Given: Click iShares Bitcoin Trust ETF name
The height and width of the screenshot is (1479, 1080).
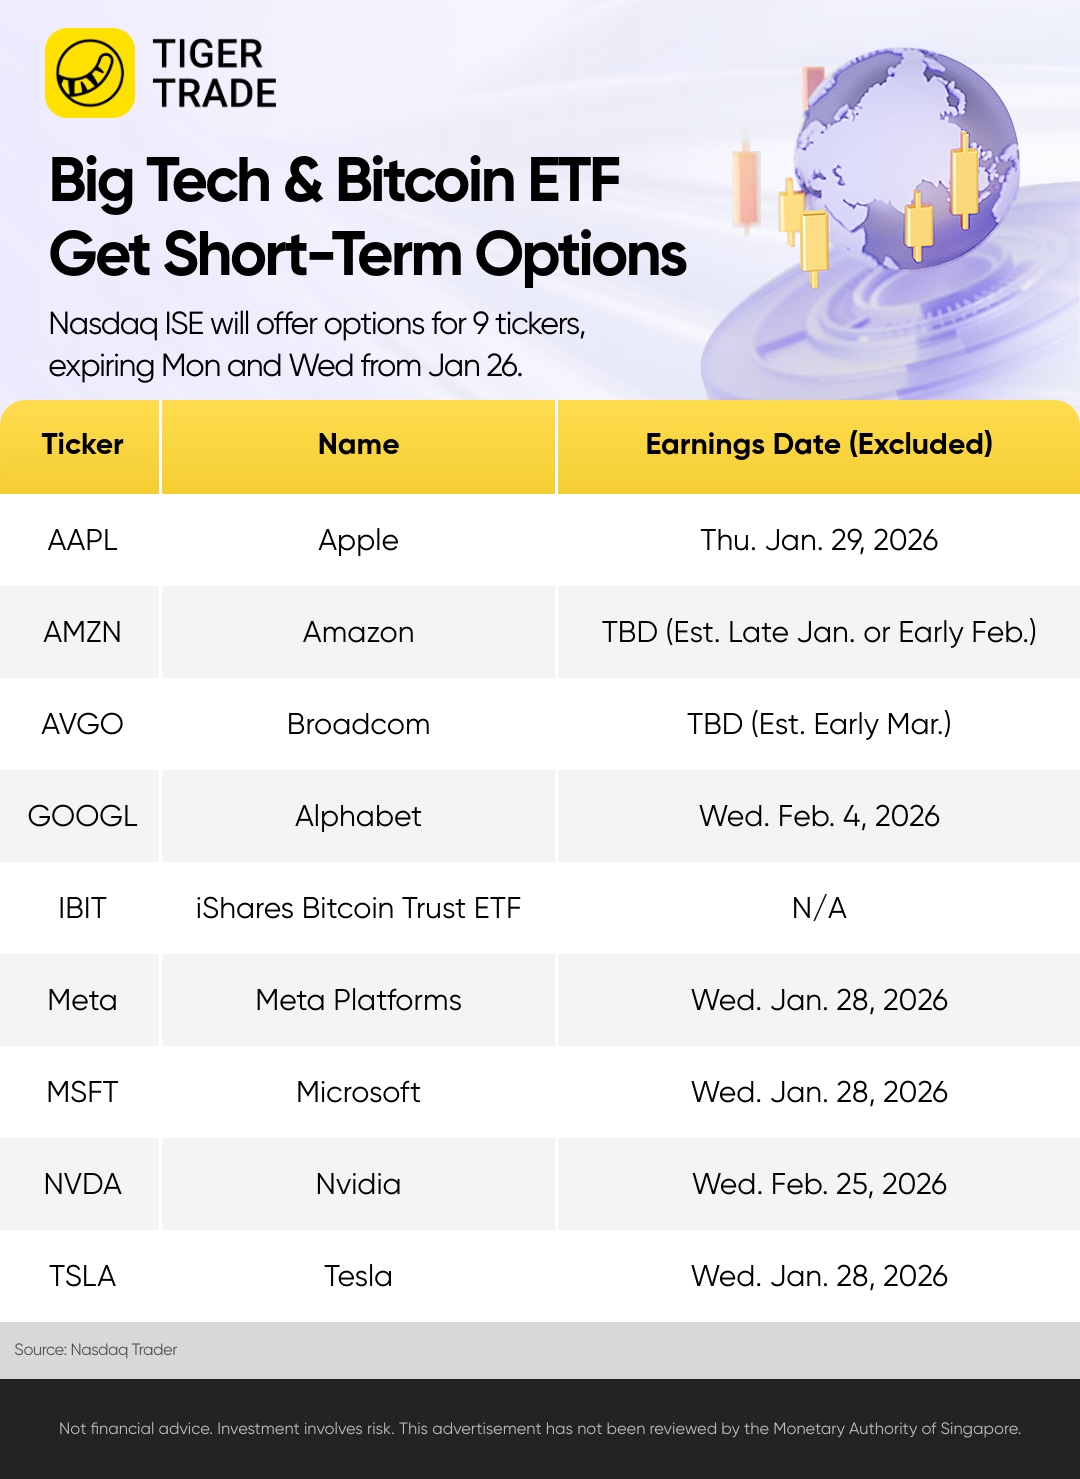Looking at the screenshot, I should (x=358, y=908).
